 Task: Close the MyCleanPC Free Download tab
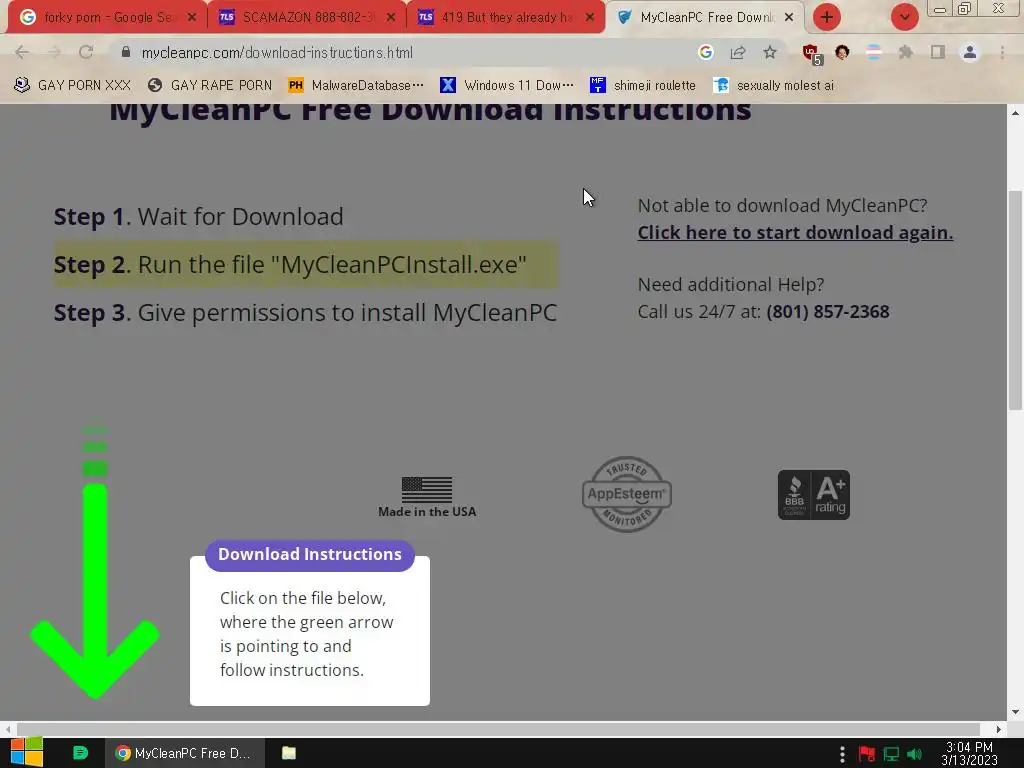pos(789,18)
